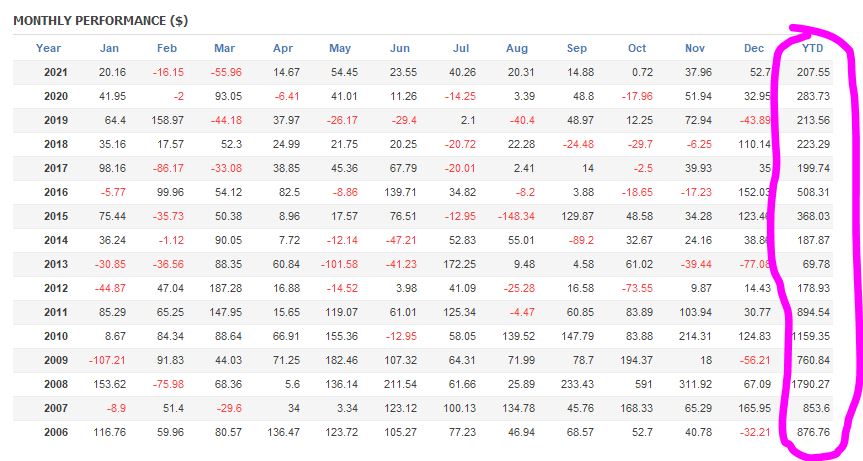Click the Year column header
The width and height of the screenshot is (863, 461).
coord(48,48)
